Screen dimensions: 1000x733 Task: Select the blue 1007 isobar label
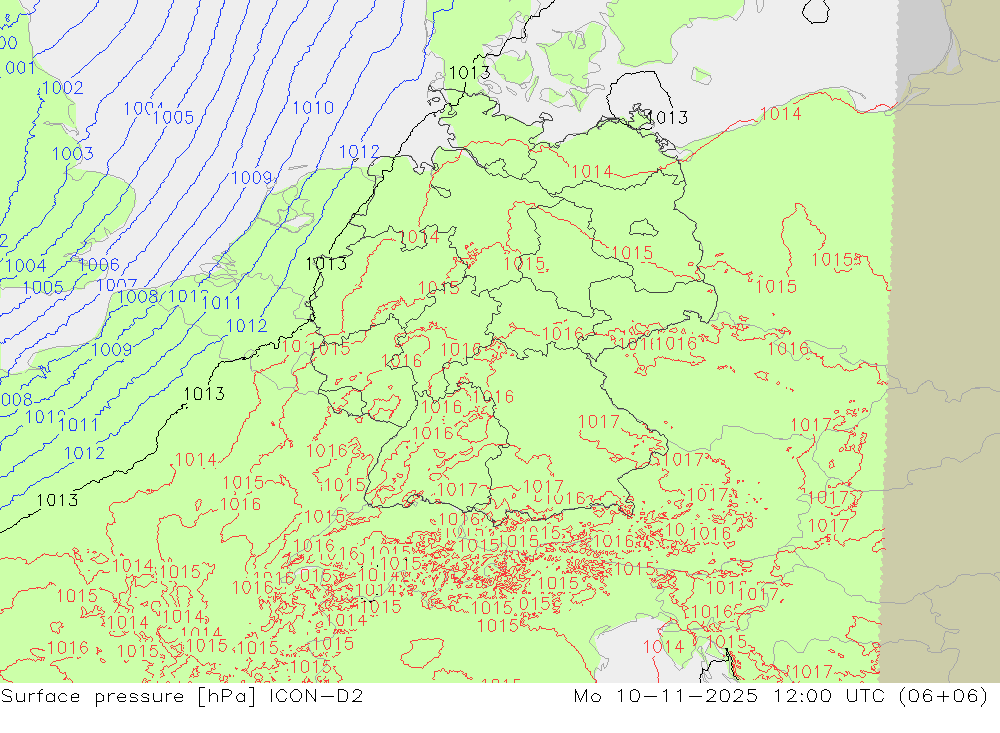pos(117,285)
